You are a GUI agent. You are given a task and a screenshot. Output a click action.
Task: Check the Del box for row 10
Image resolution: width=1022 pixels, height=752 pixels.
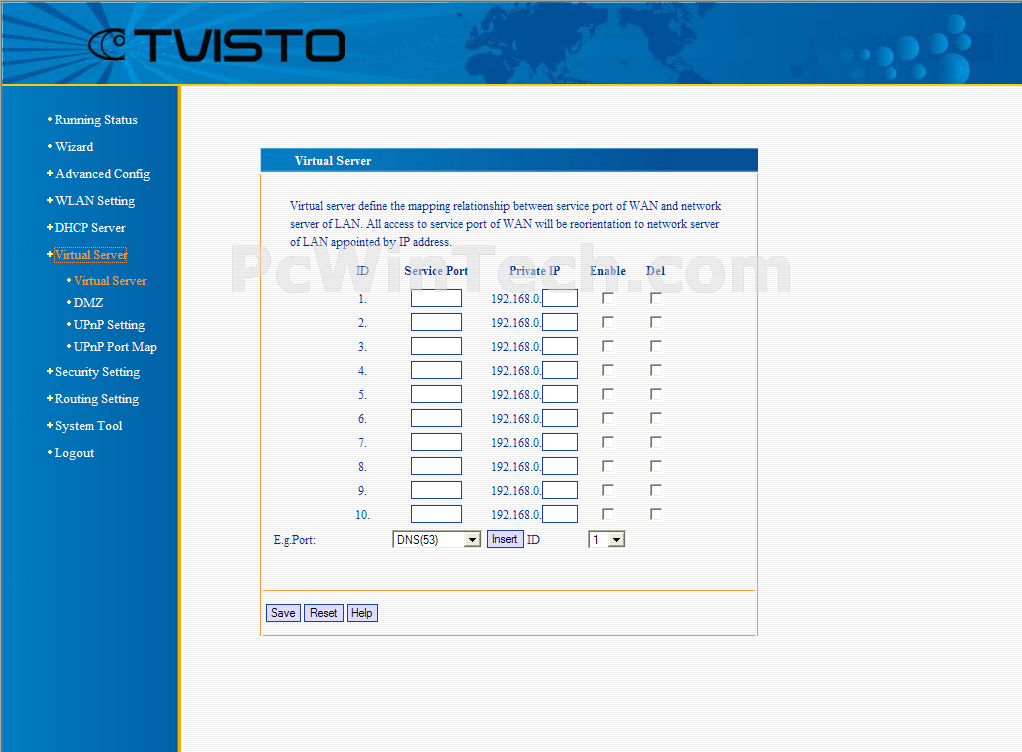point(656,514)
